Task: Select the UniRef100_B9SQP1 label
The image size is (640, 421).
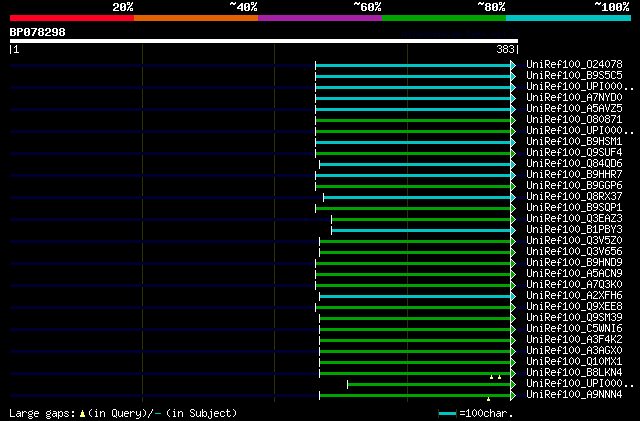Action: [x=574, y=208]
